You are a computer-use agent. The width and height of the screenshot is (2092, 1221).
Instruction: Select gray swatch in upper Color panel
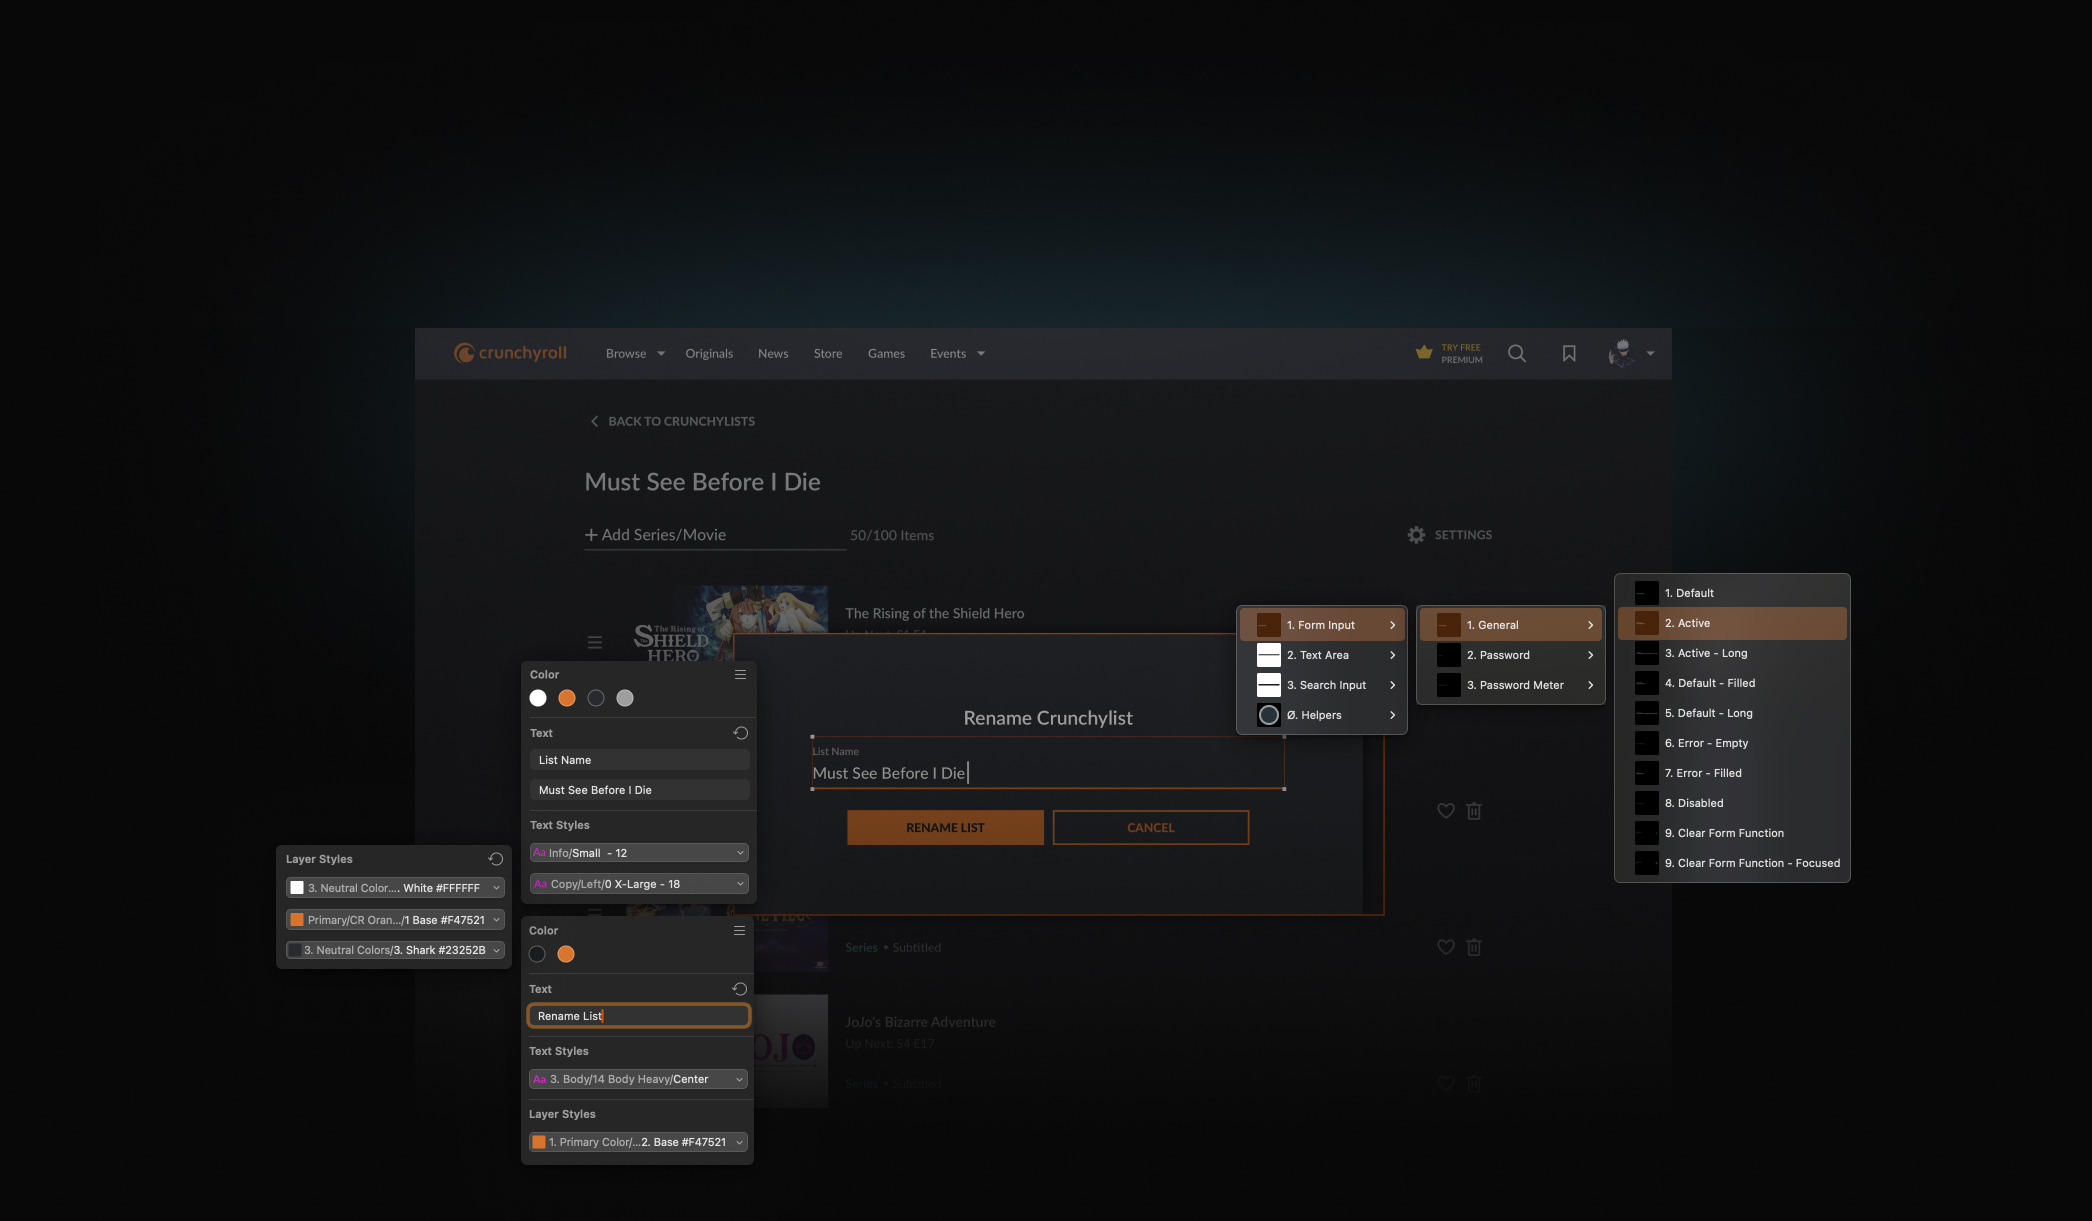pos(625,698)
